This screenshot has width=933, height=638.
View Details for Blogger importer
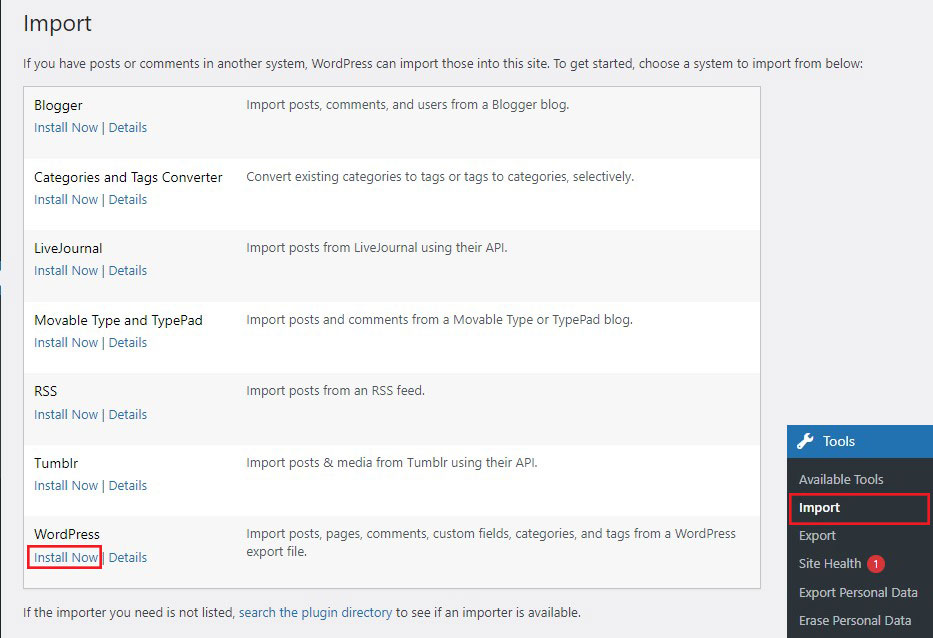(x=128, y=128)
